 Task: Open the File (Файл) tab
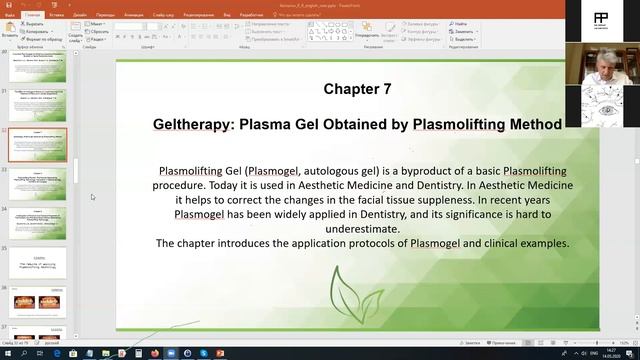(9, 15)
